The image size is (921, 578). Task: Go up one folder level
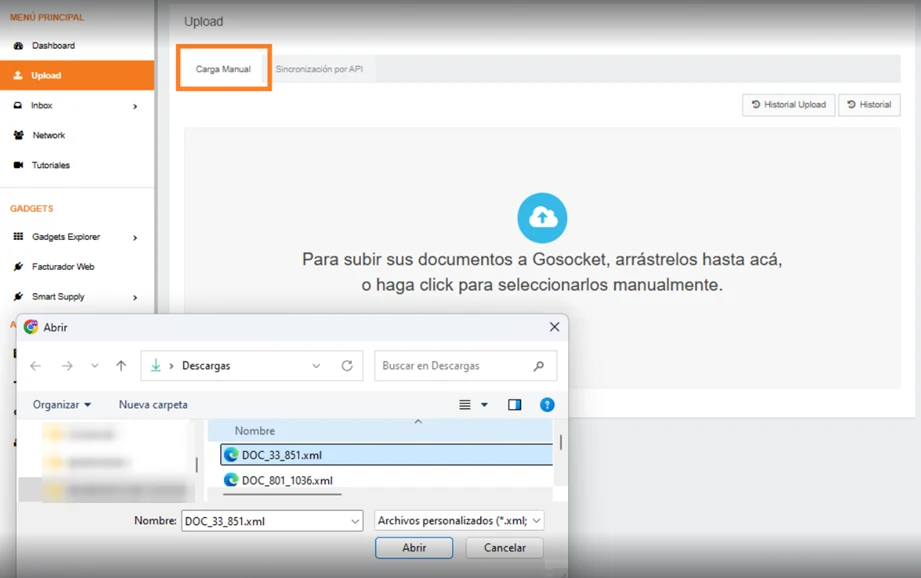click(x=121, y=366)
